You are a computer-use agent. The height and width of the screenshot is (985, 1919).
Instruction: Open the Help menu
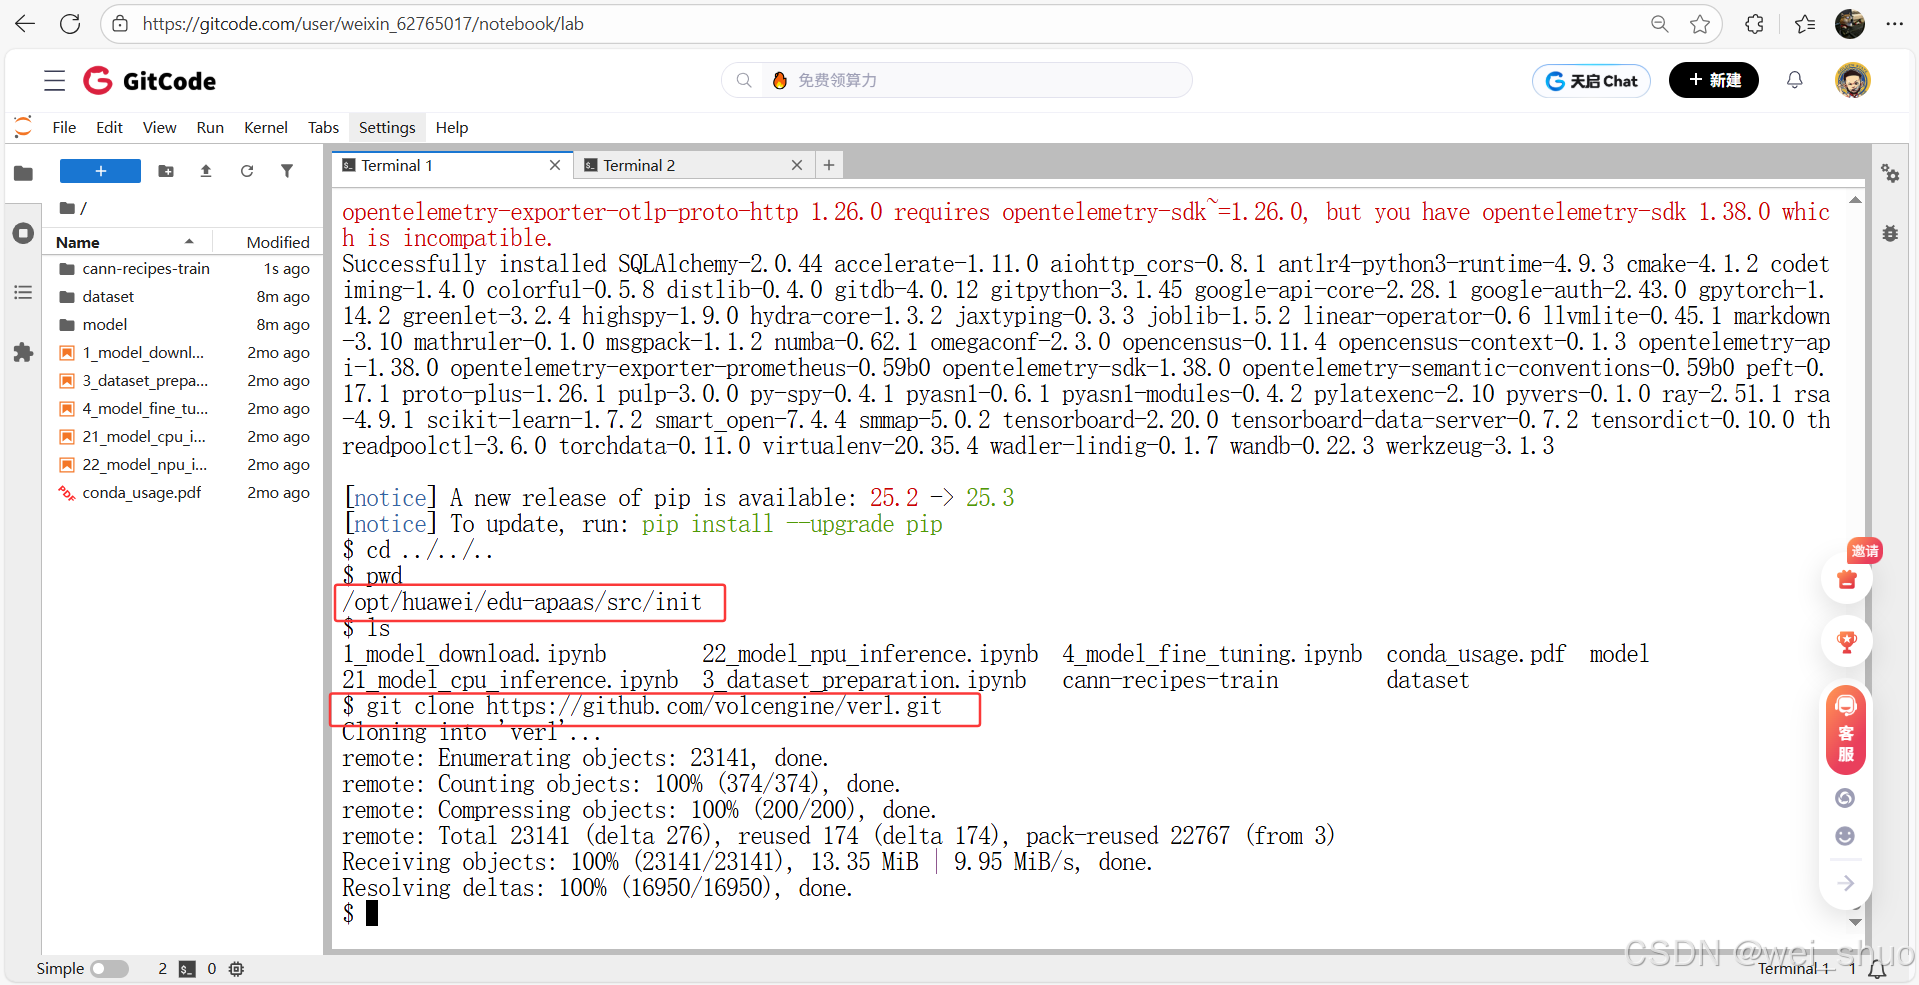pos(452,128)
